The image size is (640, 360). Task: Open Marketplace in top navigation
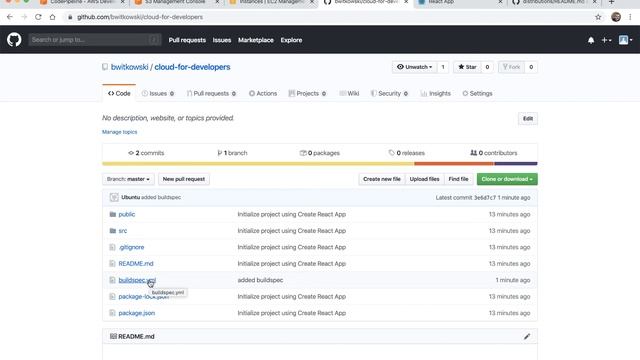256,40
